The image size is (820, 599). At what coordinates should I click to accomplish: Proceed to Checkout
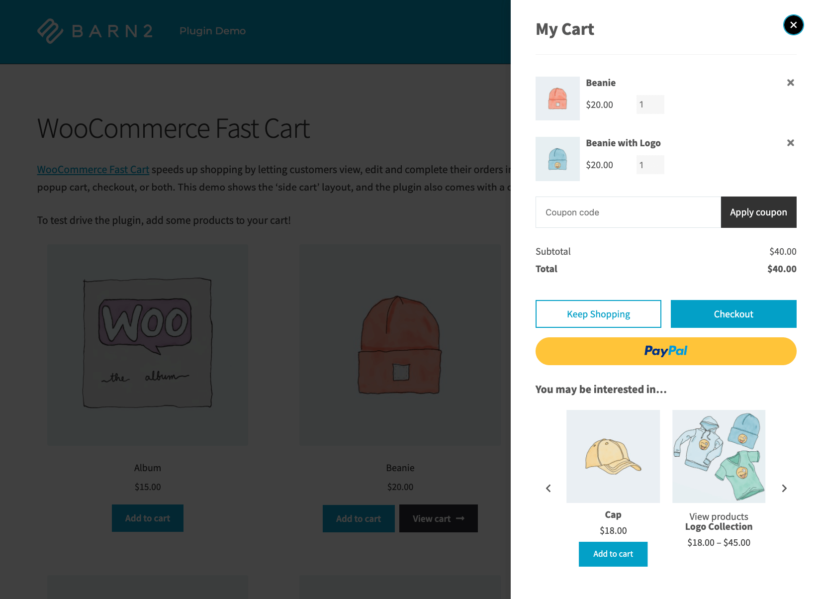pyautogui.click(x=733, y=313)
